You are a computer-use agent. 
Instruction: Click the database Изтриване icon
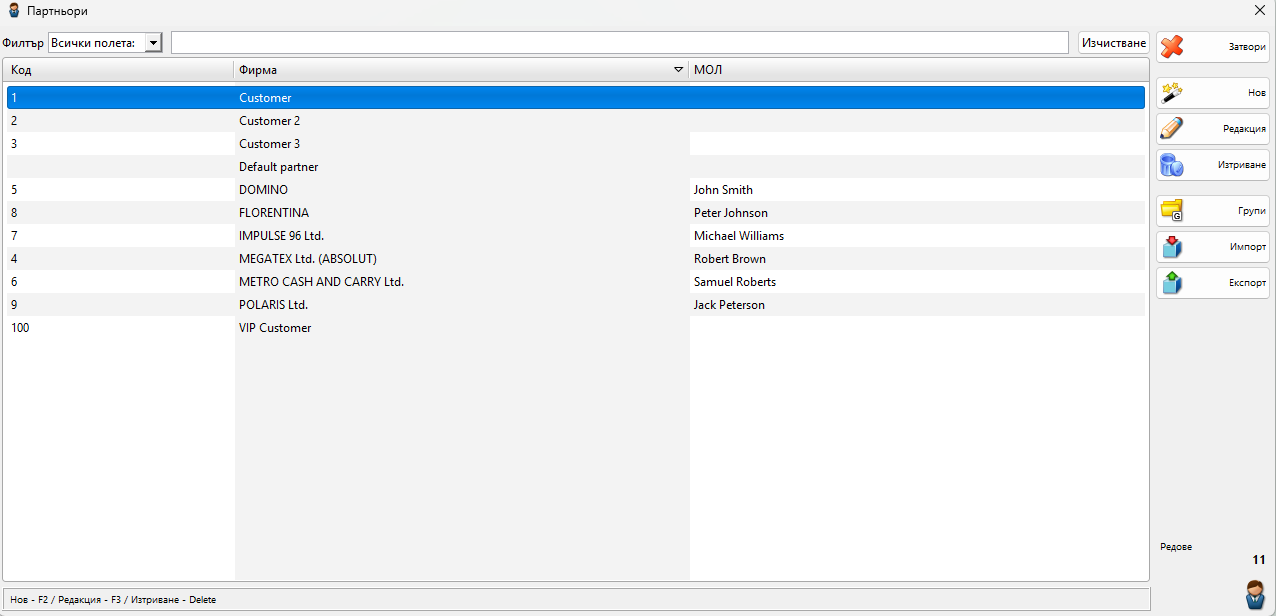(1172, 165)
